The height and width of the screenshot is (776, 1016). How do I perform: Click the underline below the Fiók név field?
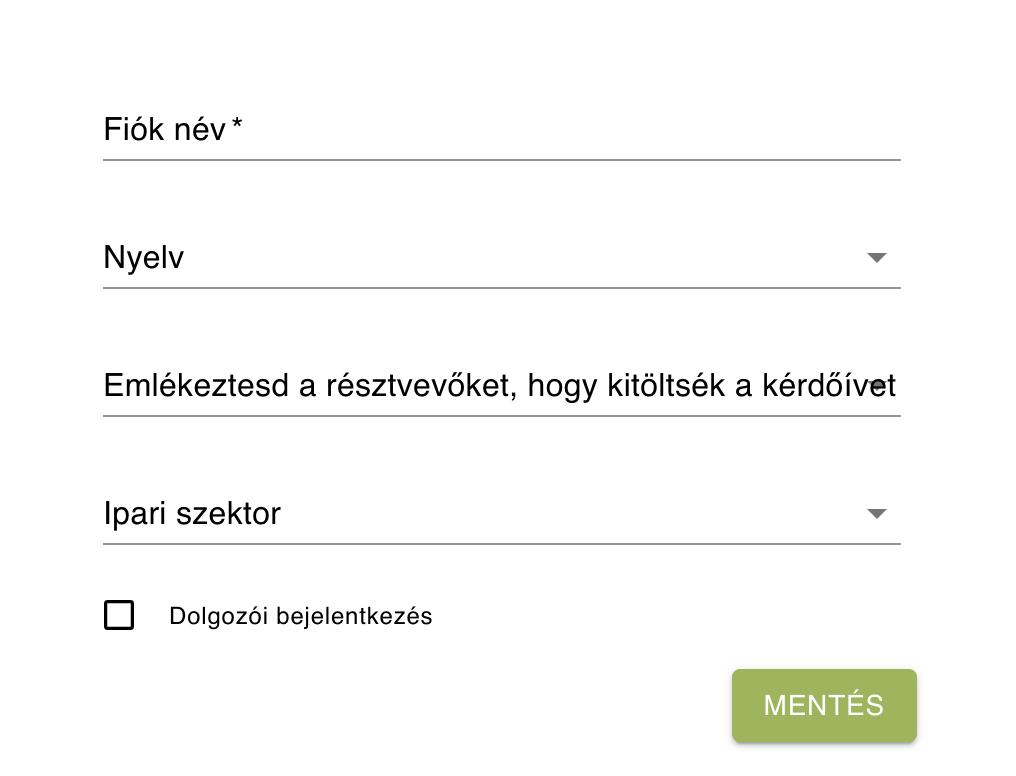click(500, 159)
